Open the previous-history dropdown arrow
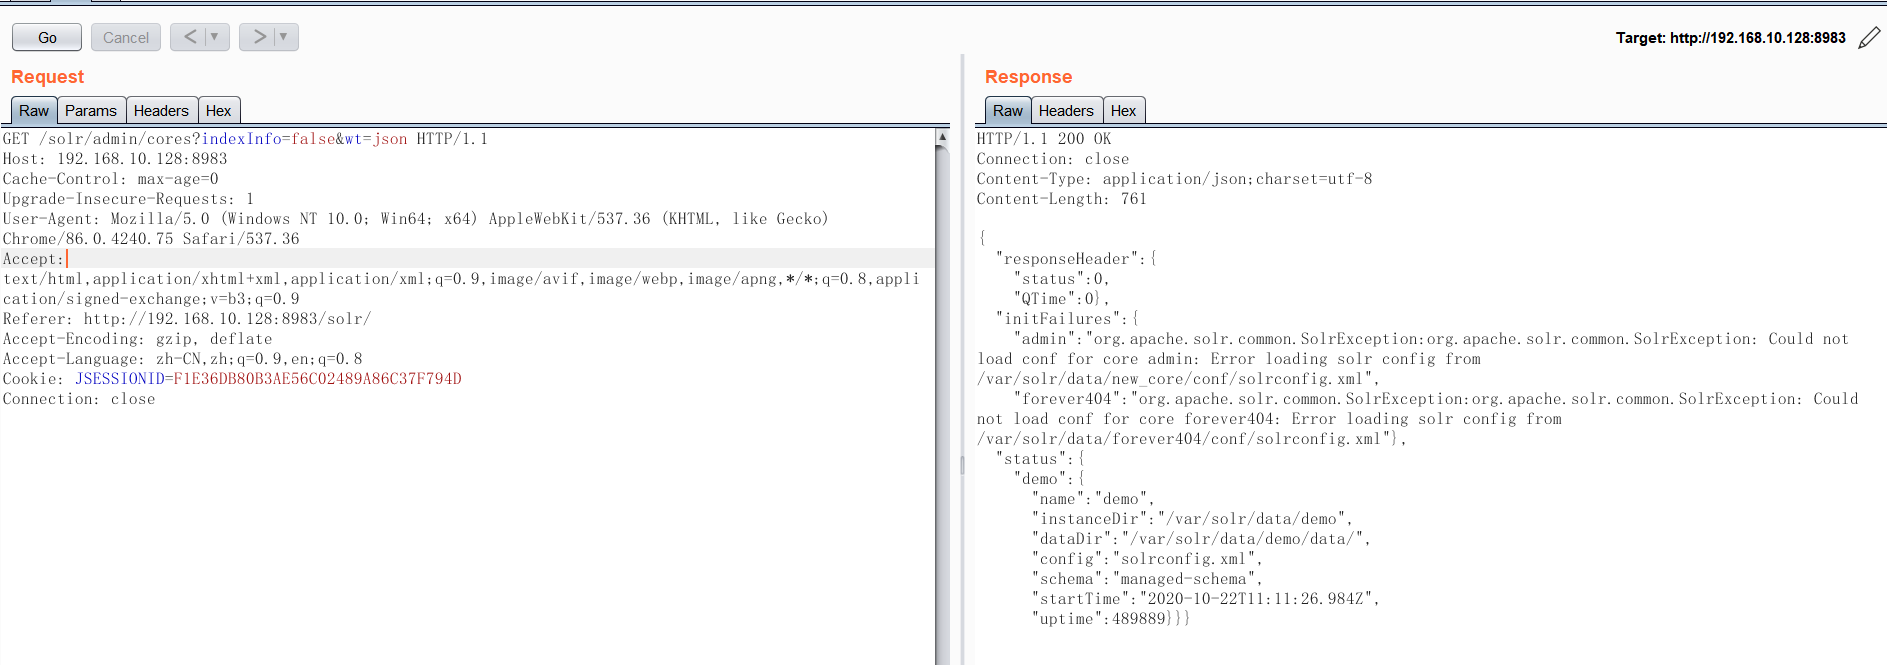 click(215, 37)
